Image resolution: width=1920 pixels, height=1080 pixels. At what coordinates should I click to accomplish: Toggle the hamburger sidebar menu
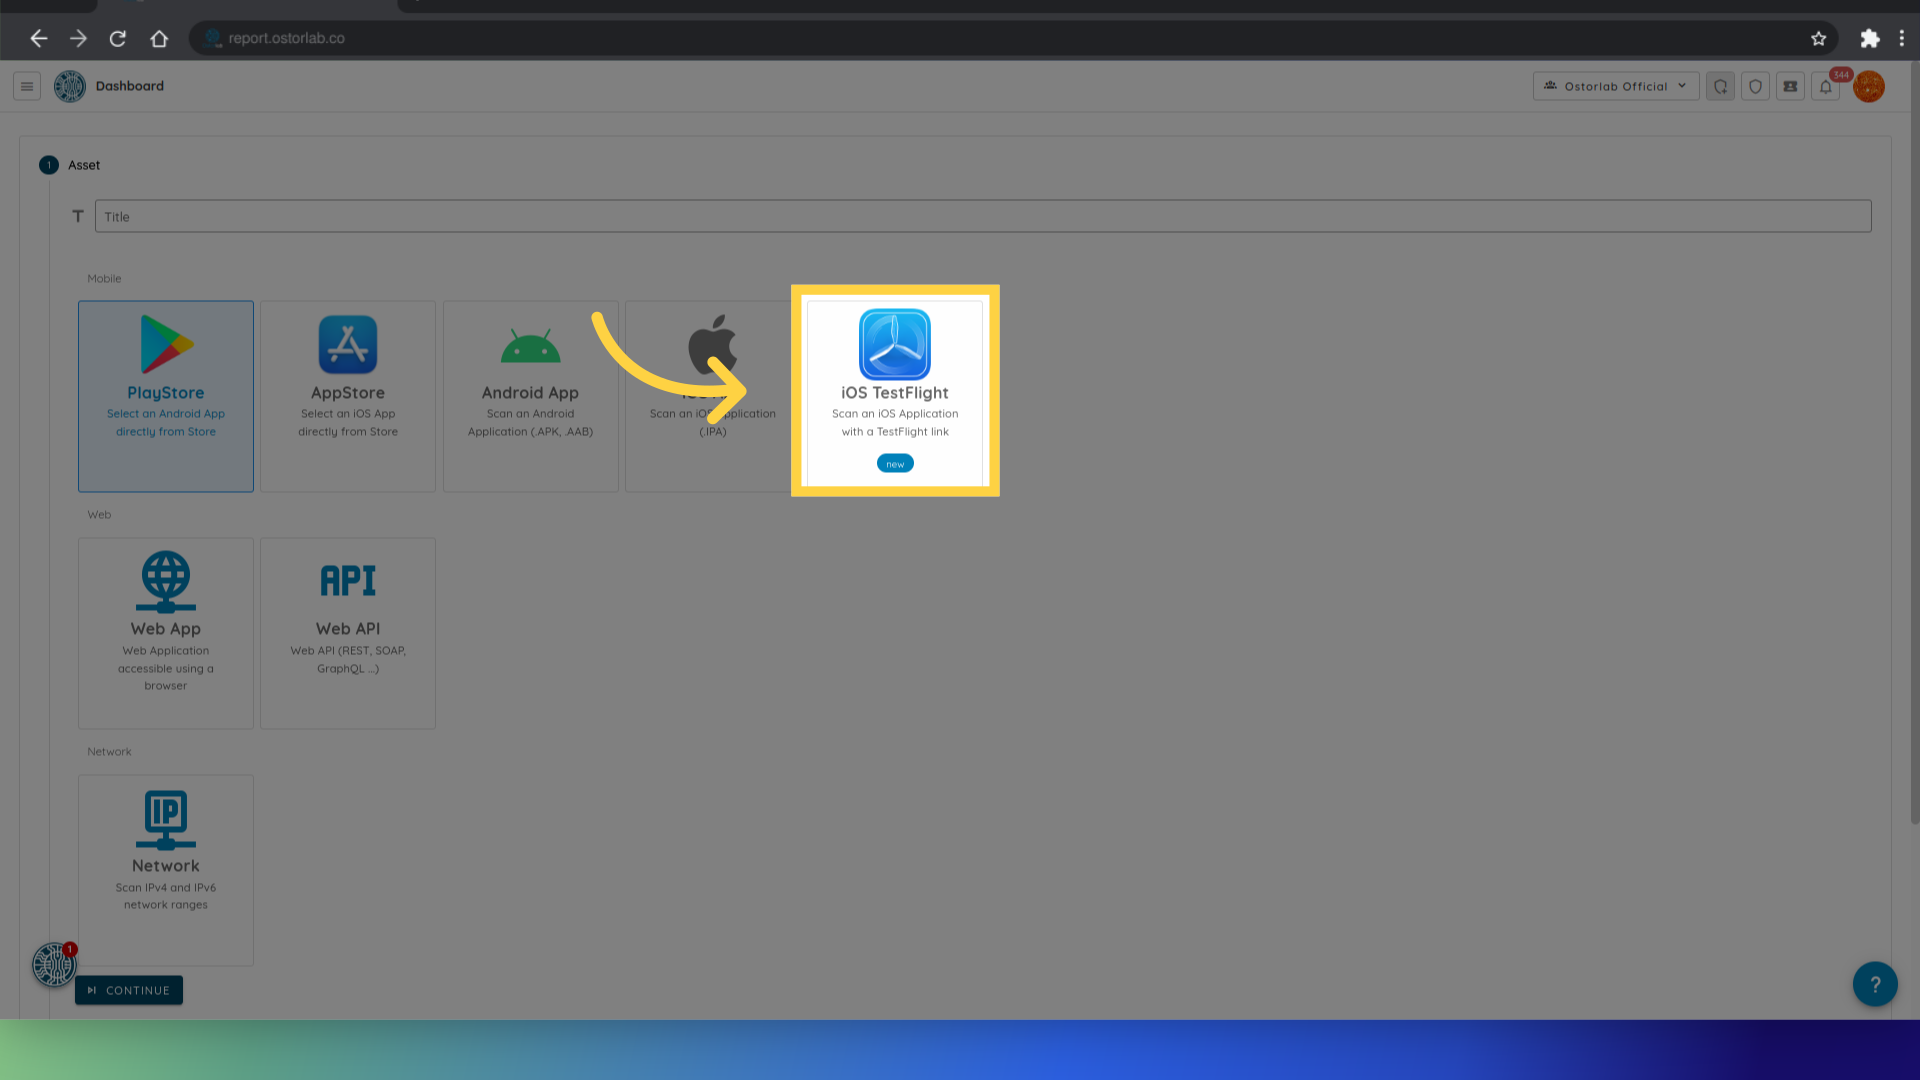(x=27, y=87)
